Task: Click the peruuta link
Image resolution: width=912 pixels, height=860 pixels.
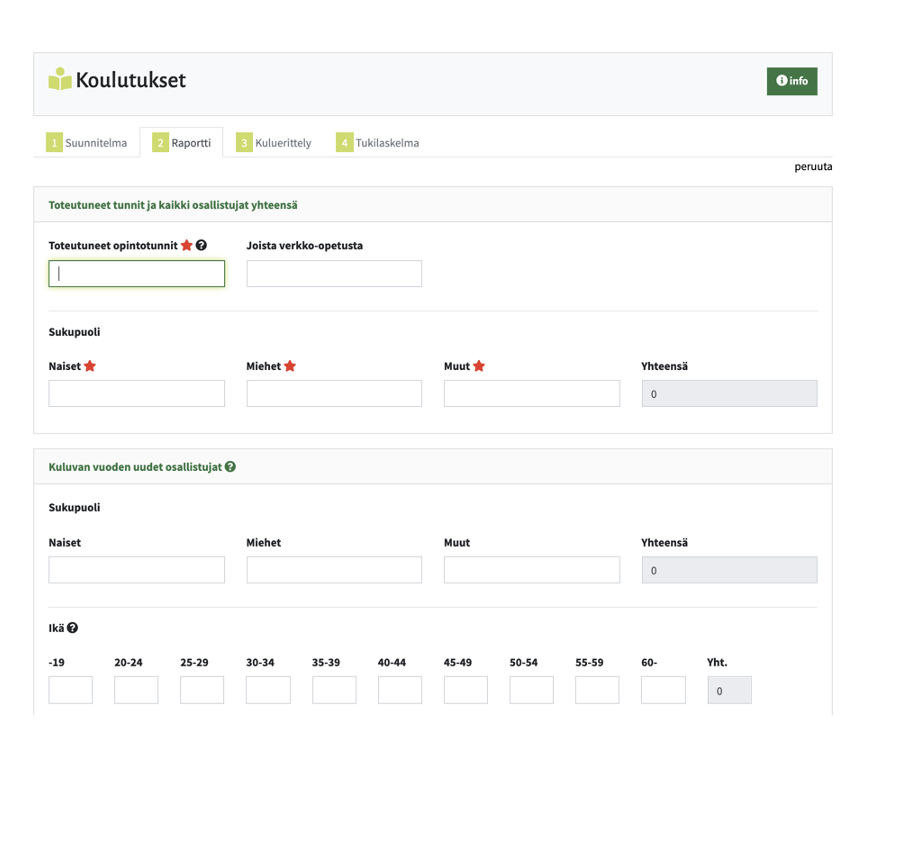Action: 813,167
